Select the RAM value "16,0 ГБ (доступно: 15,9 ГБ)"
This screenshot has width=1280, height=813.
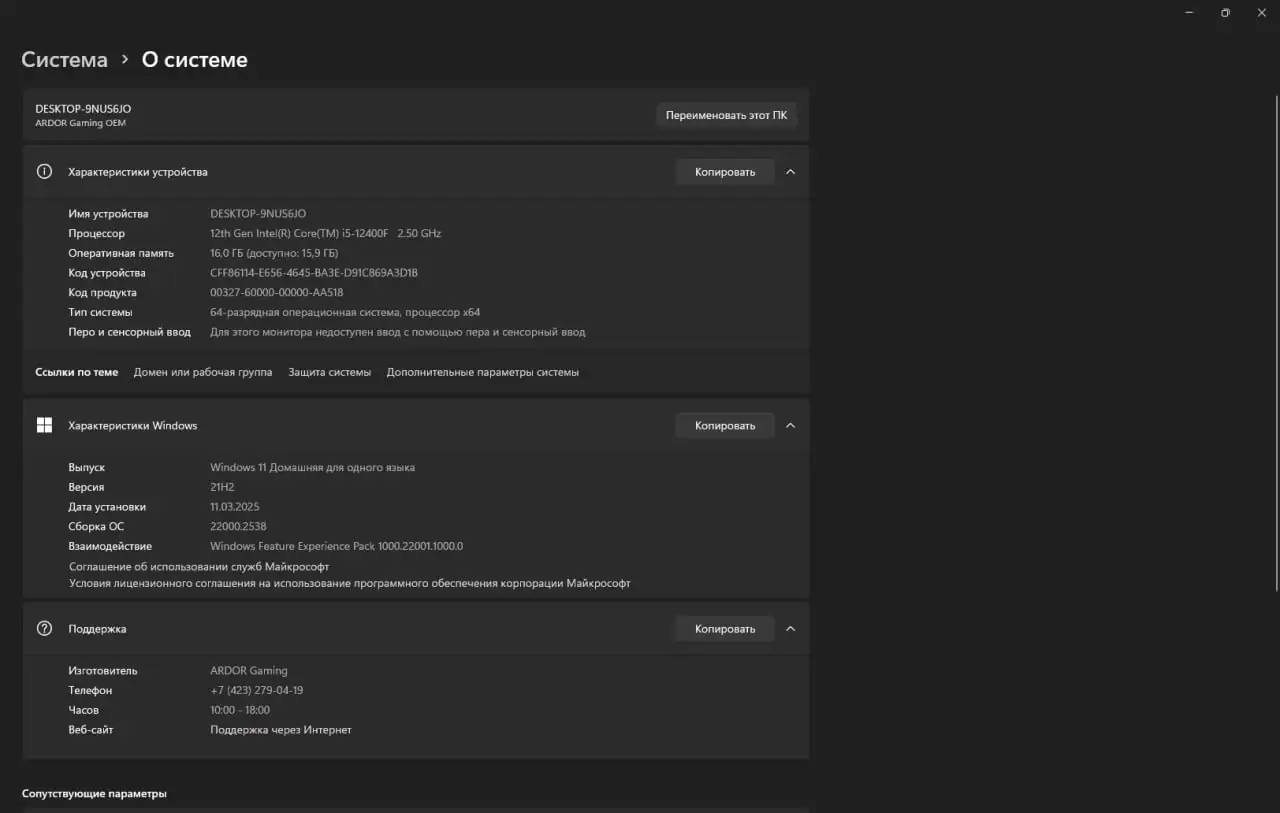[x=274, y=253]
